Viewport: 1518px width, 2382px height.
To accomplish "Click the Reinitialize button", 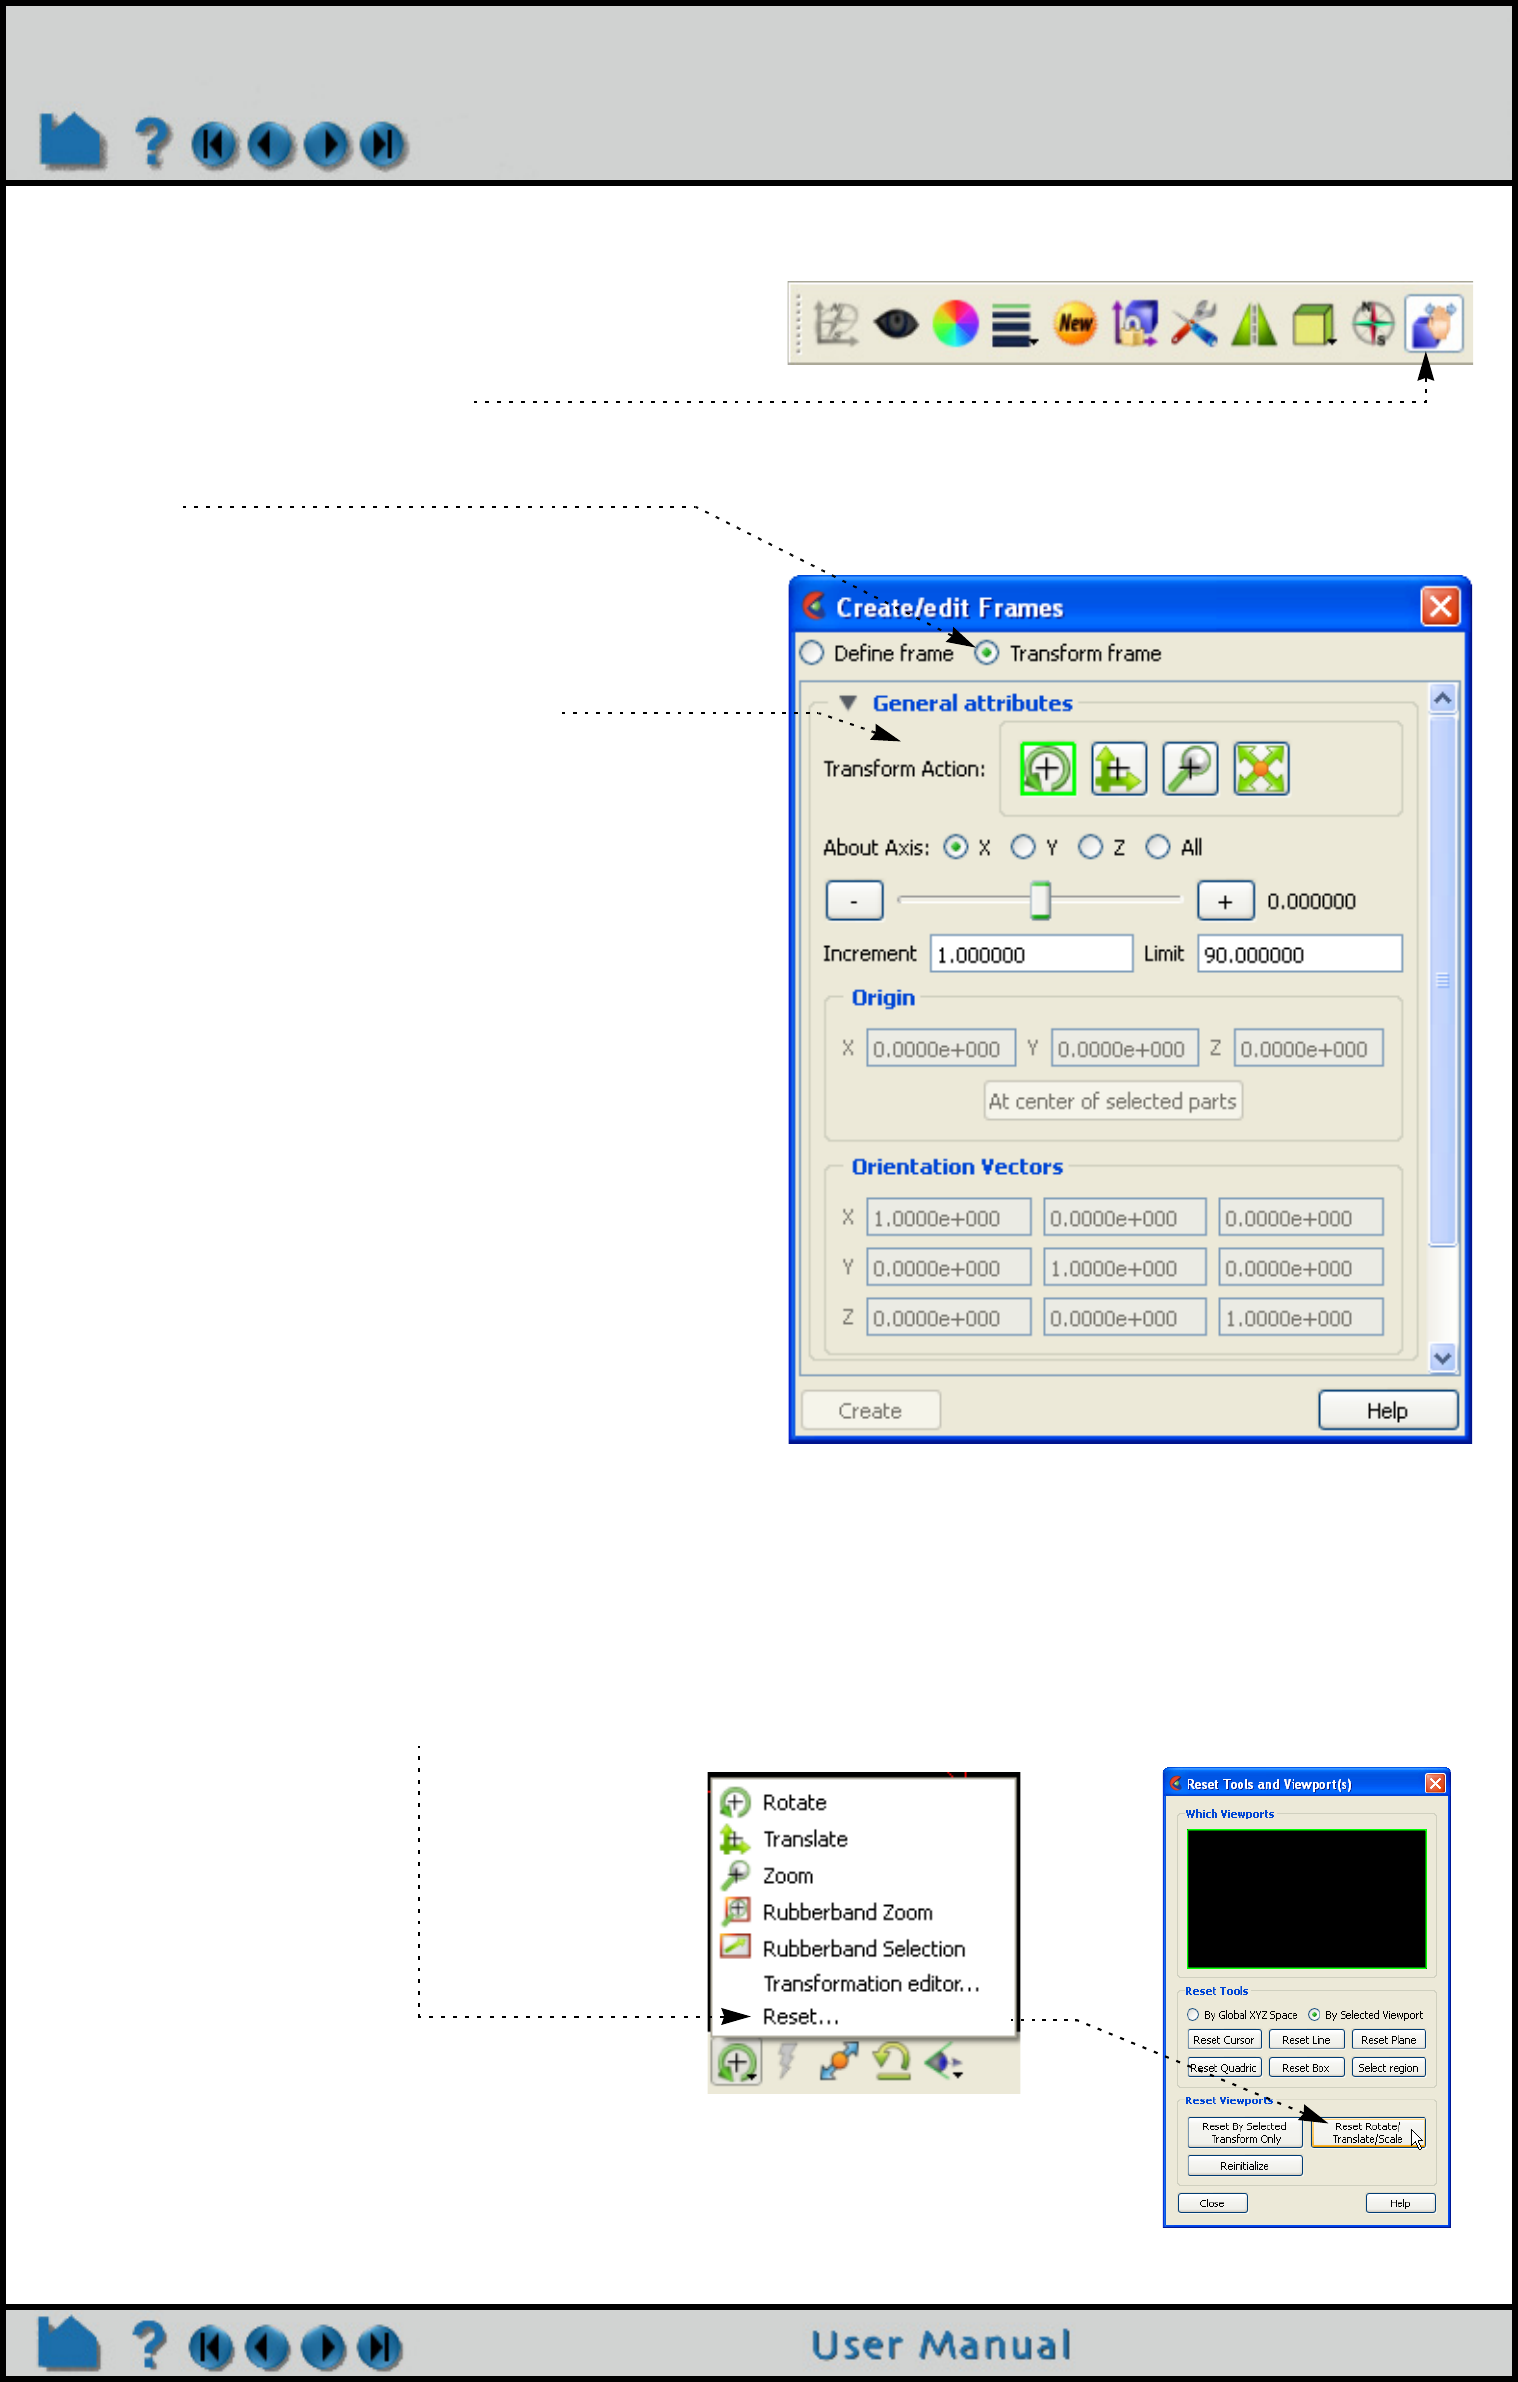I will [x=1245, y=2166].
